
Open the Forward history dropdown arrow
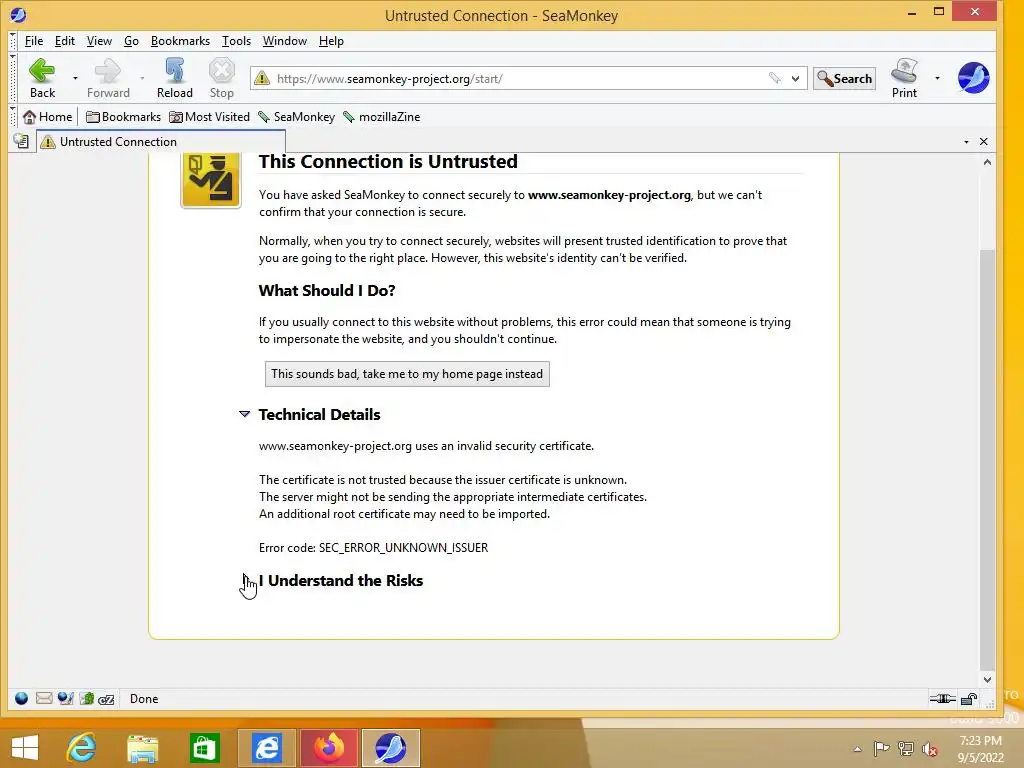[142, 78]
